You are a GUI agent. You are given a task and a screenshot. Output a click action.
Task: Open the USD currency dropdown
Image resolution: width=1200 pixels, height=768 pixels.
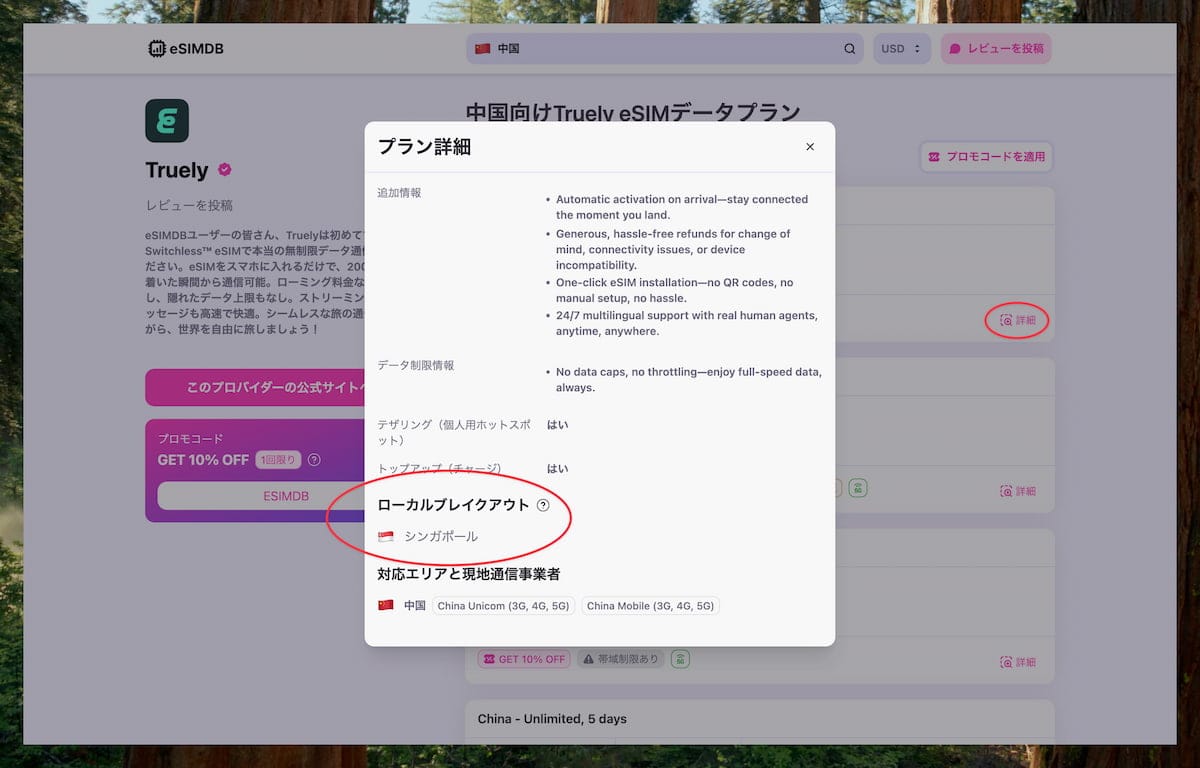pyautogui.click(x=902, y=48)
